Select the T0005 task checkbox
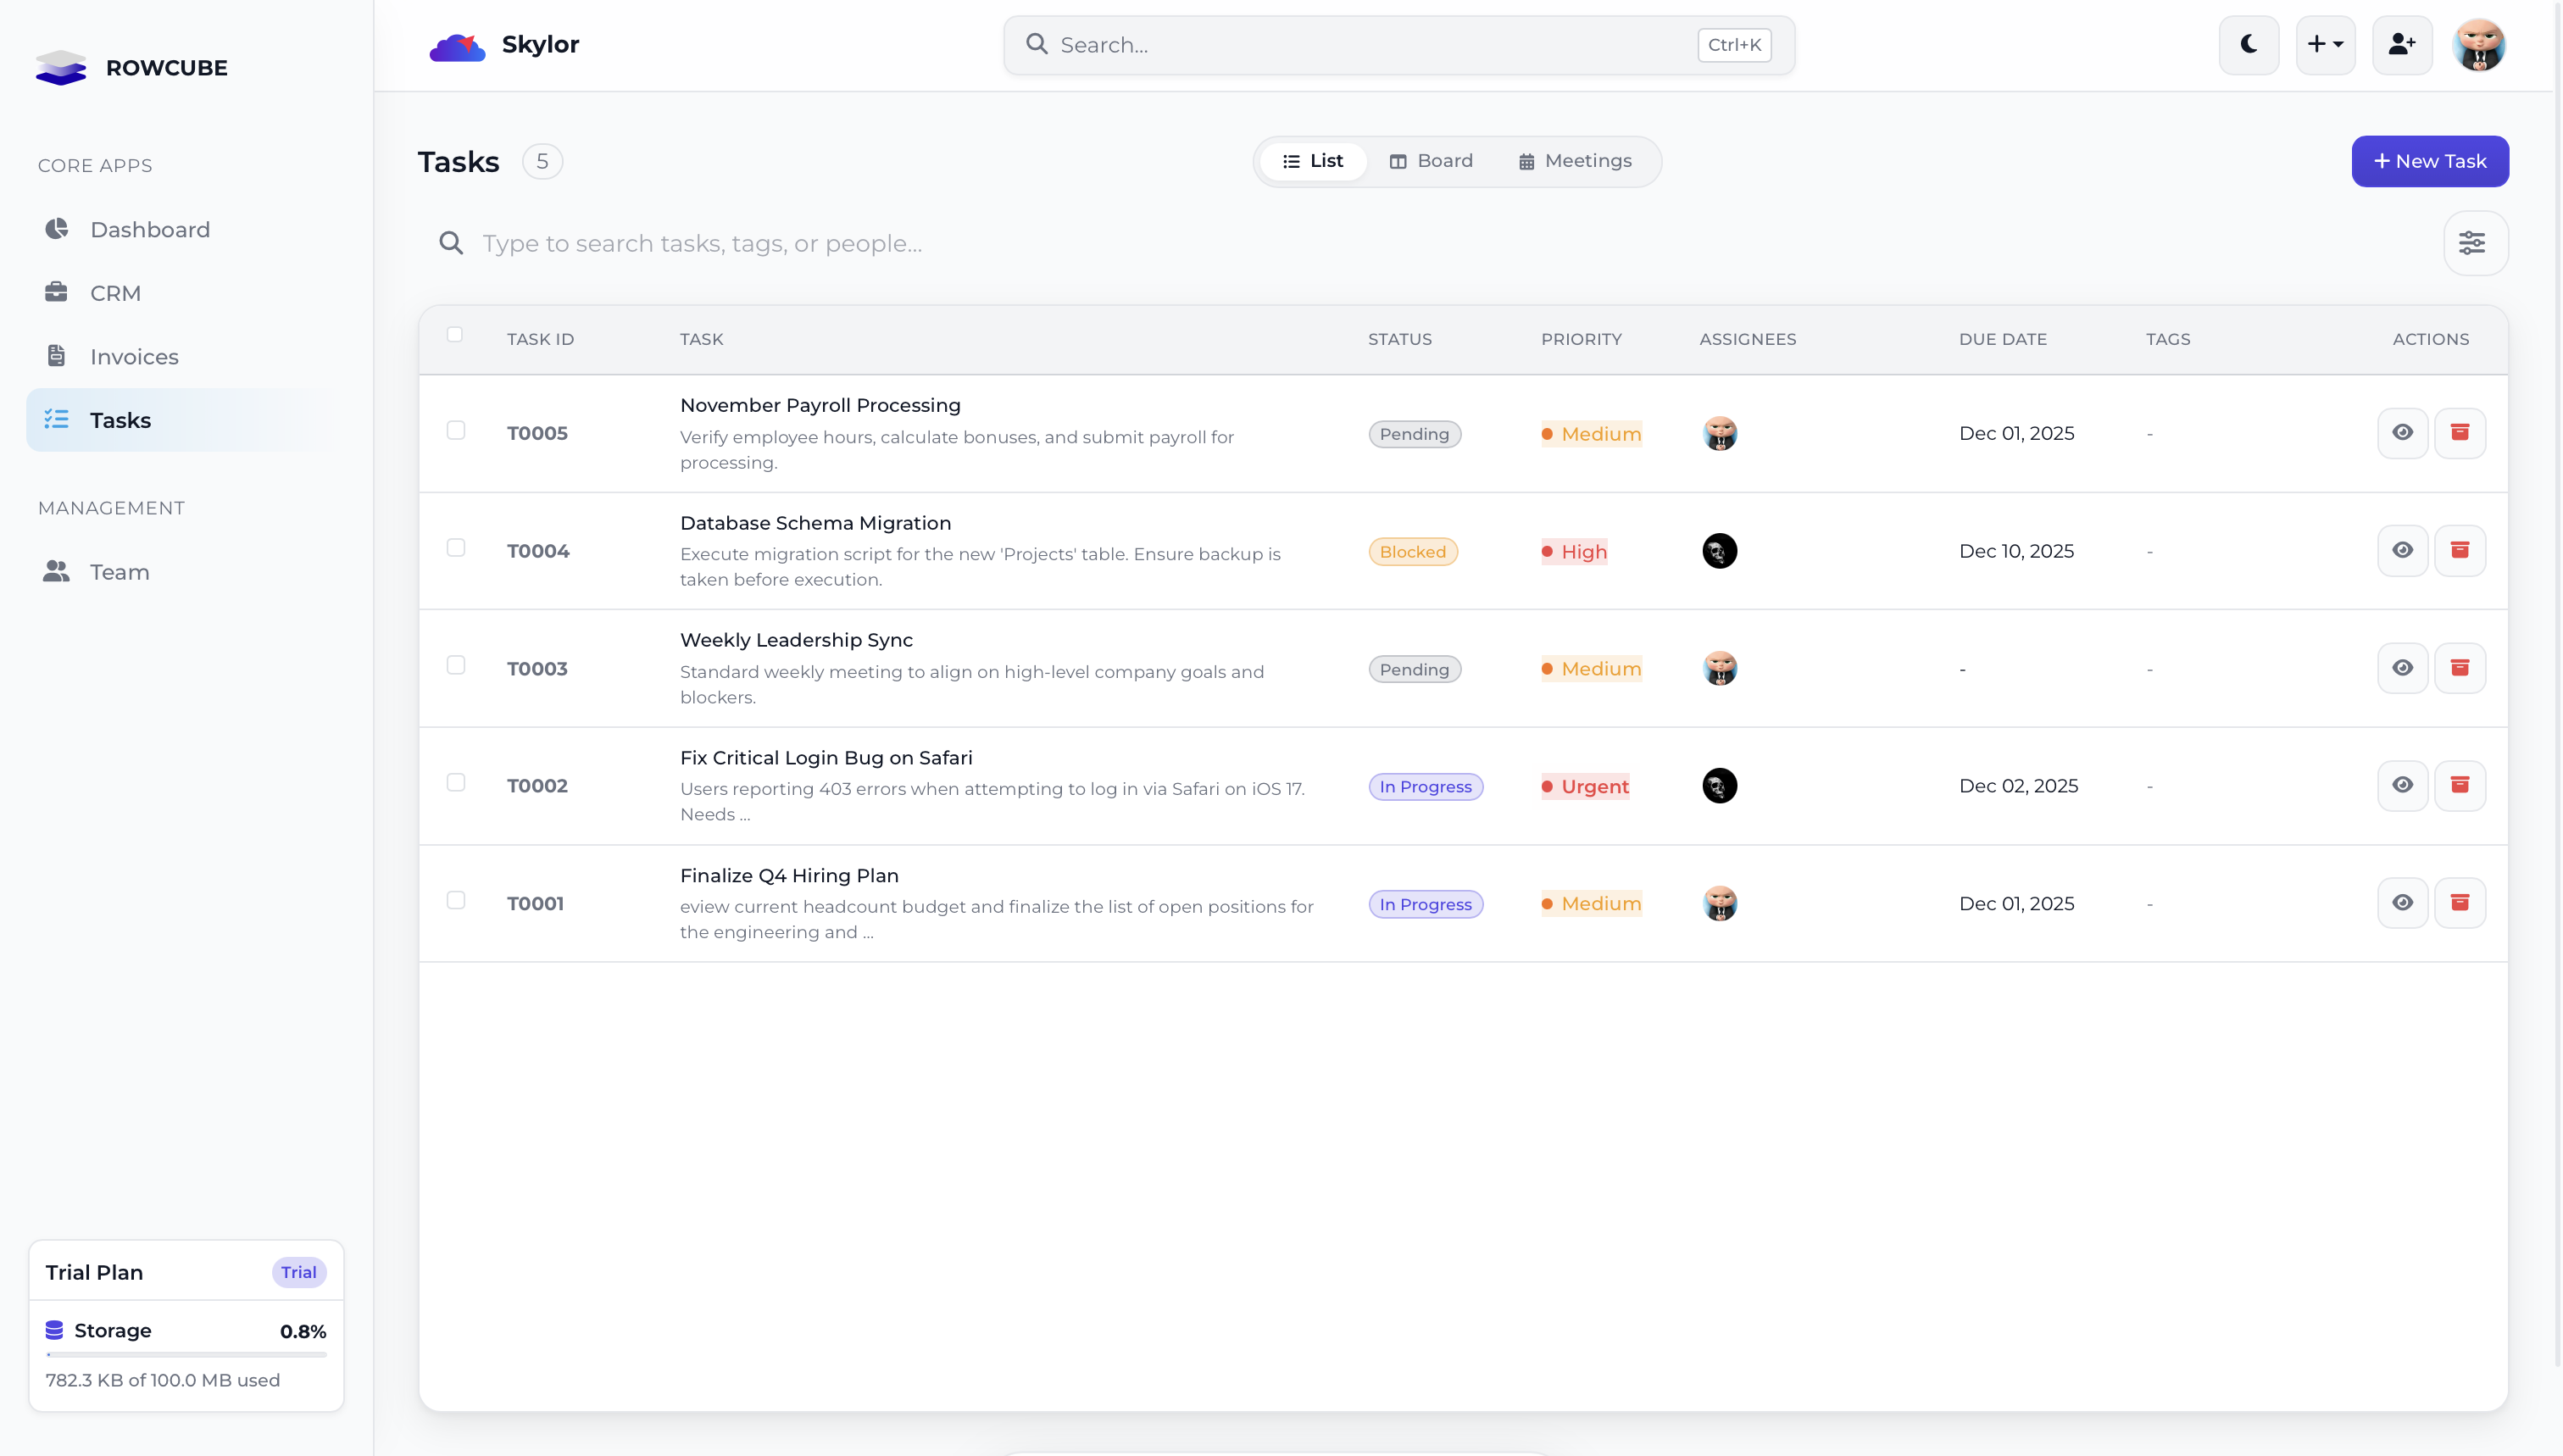This screenshot has height=1456, width=2563. (x=456, y=431)
